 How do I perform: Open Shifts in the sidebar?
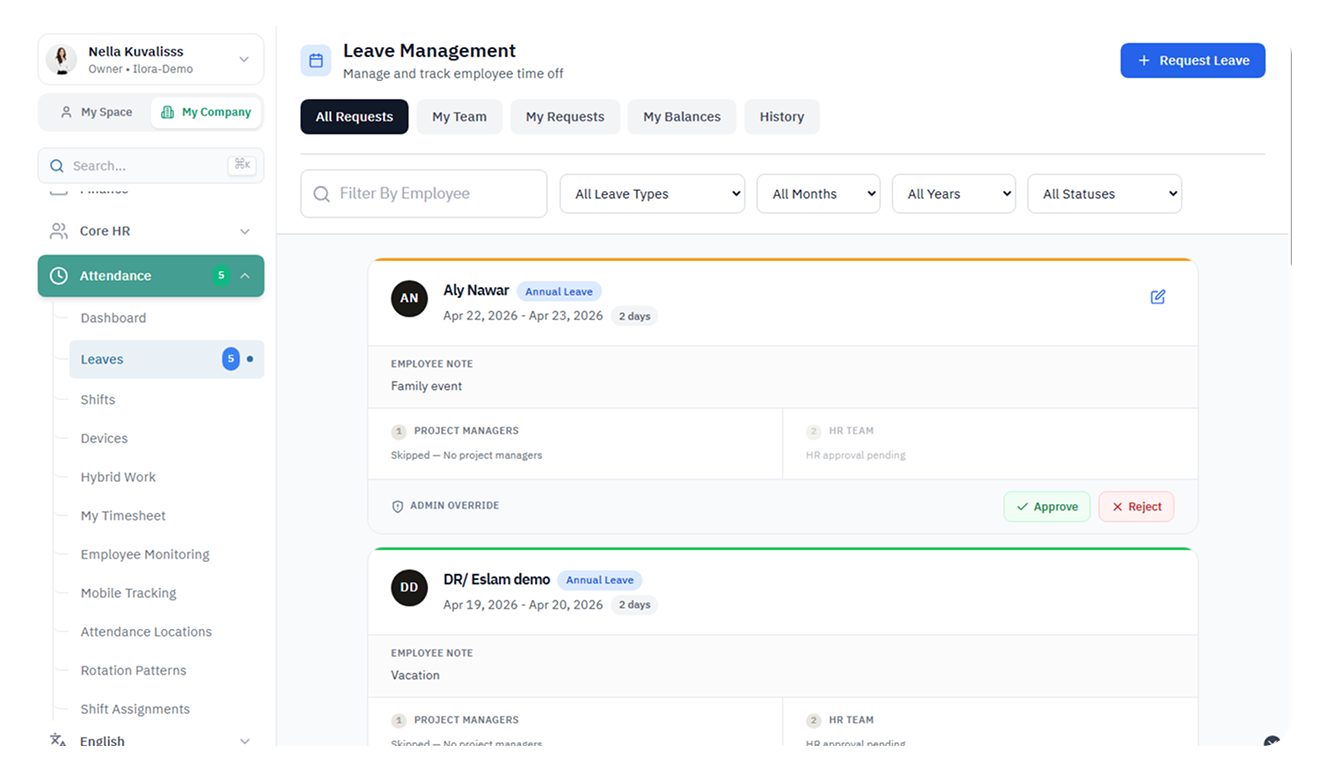98,399
